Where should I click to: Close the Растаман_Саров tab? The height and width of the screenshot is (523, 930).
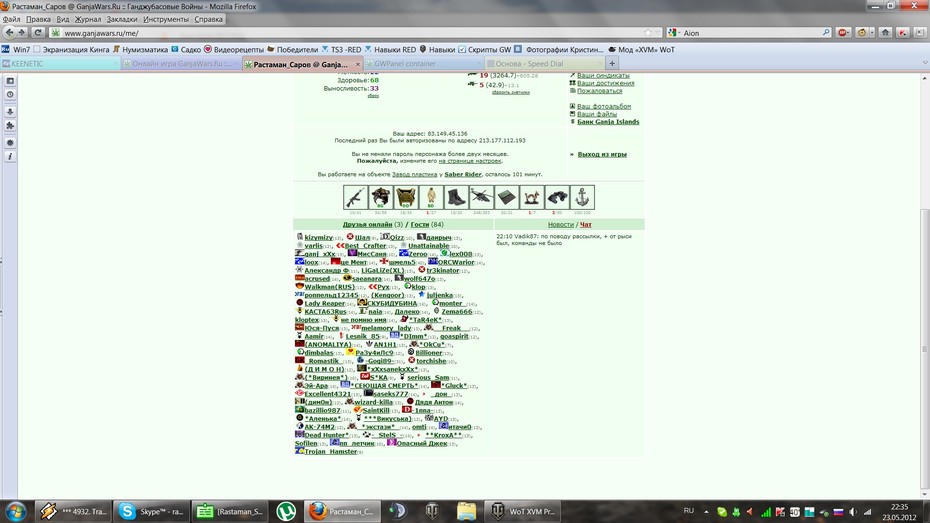click(x=358, y=64)
